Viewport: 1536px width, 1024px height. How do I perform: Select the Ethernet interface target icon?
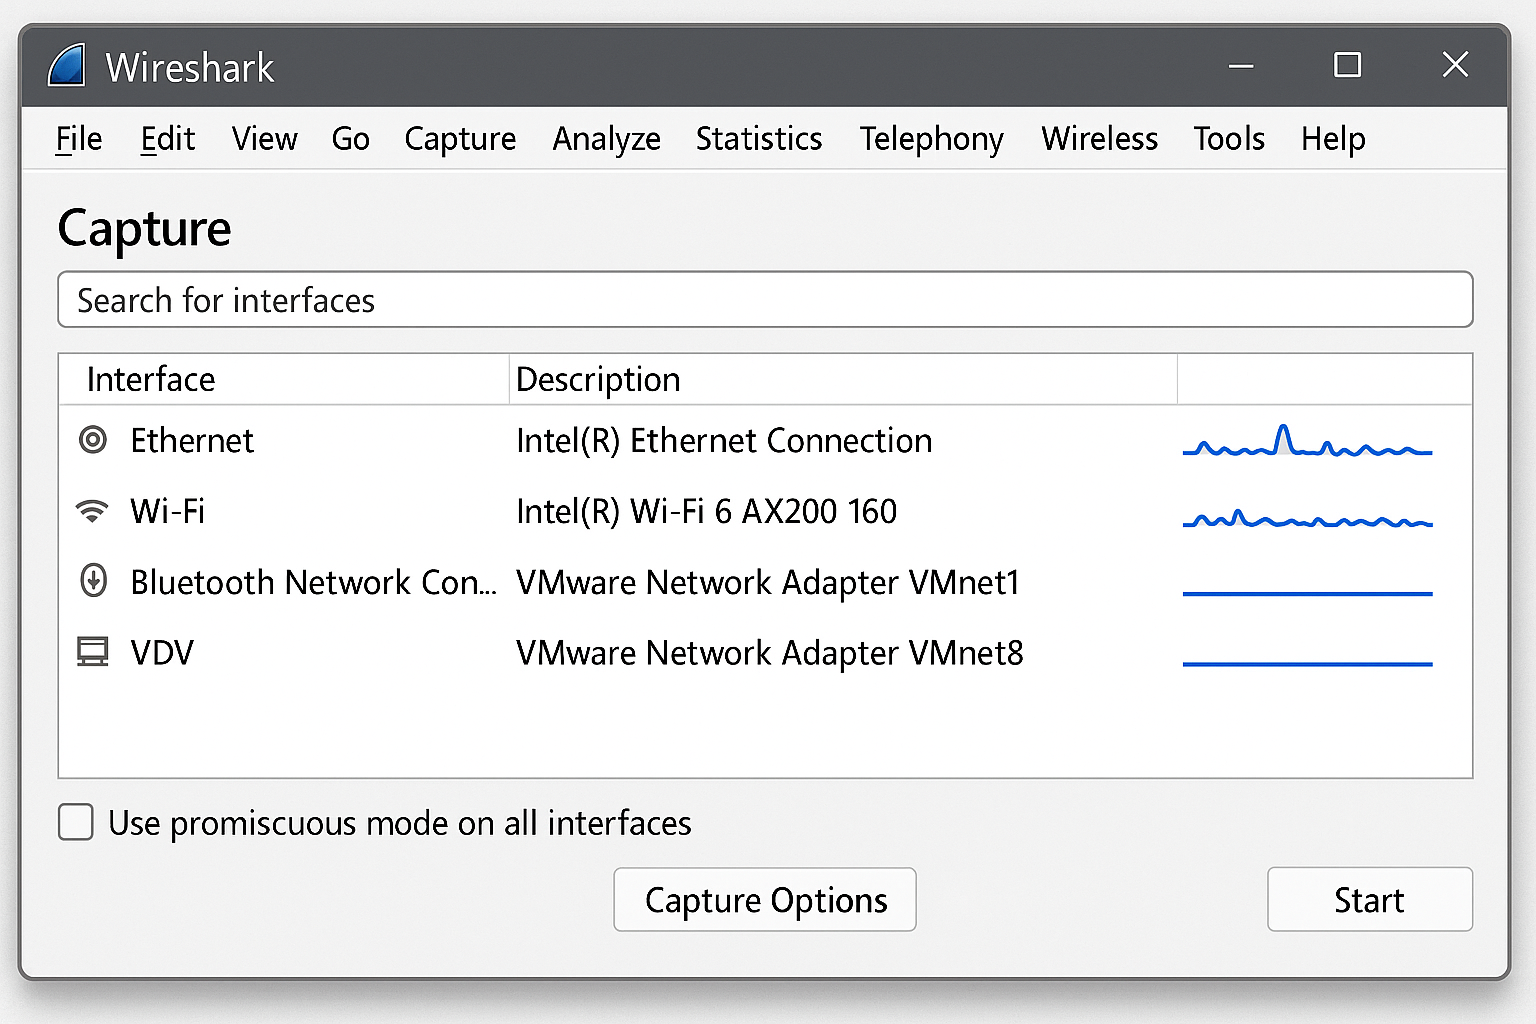click(93, 440)
